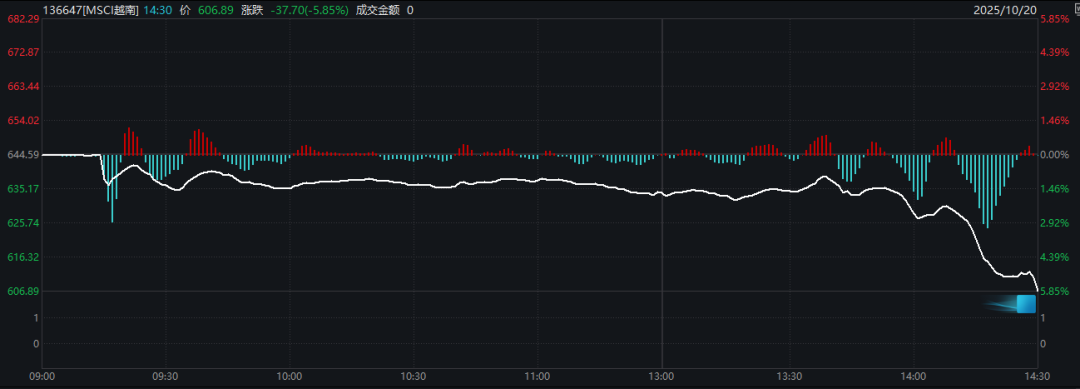Click the red 2.92% percent axis label
The height and width of the screenshot is (389, 1080).
click(1055, 86)
